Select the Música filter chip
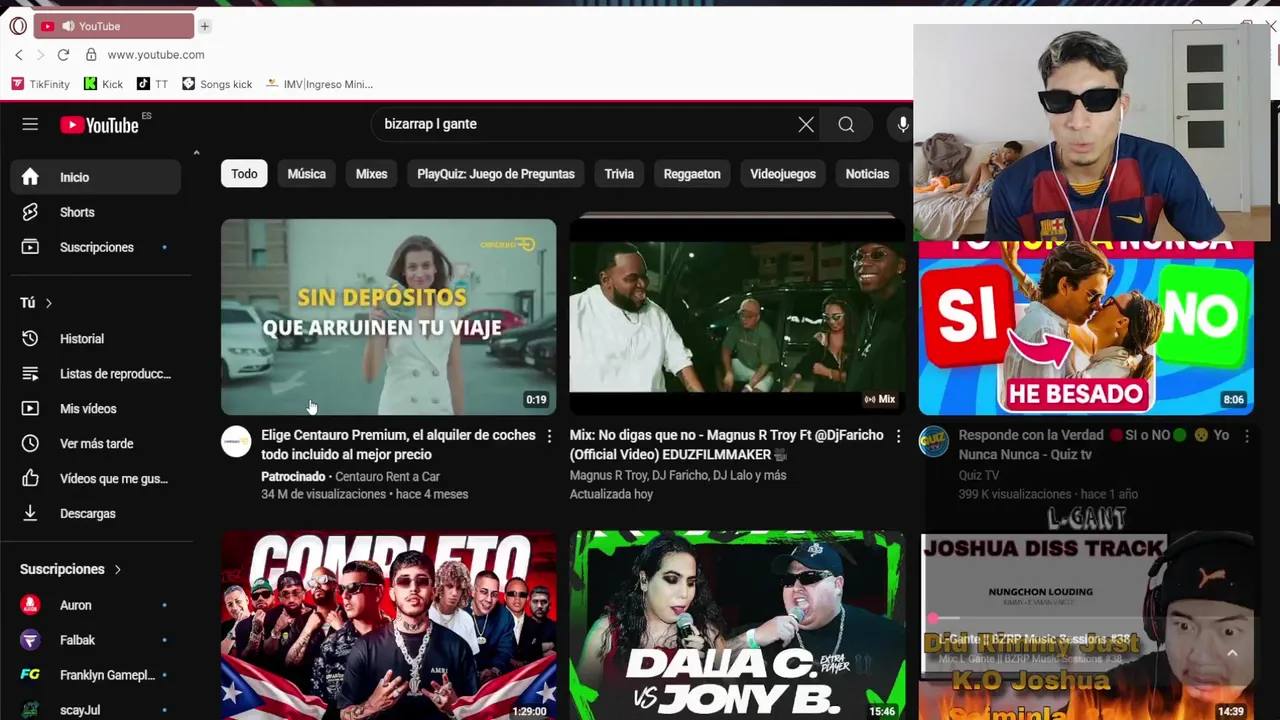The image size is (1280, 720). point(306,174)
